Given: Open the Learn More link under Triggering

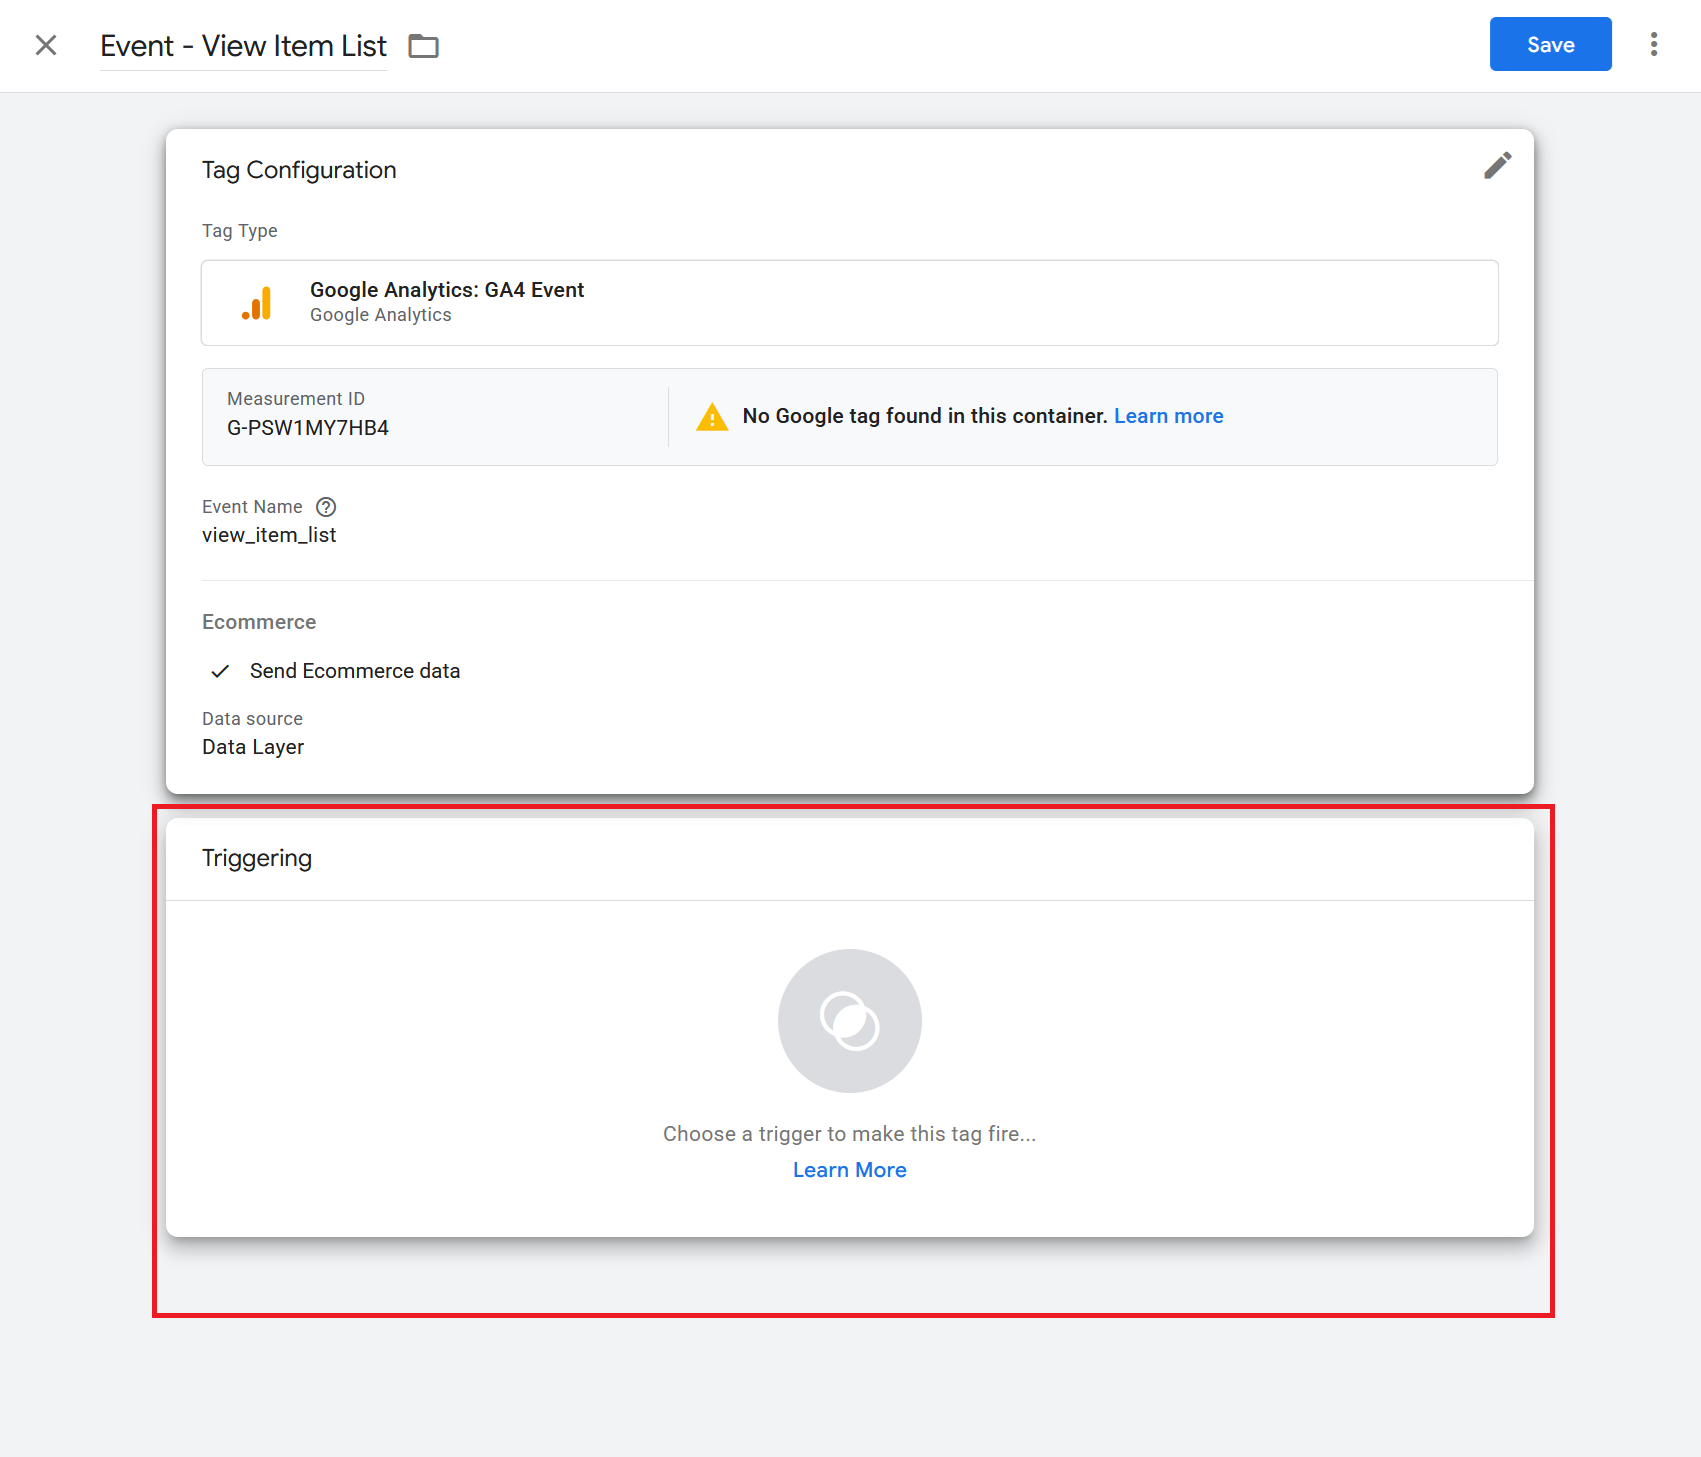Looking at the screenshot, I should 850,1170.
